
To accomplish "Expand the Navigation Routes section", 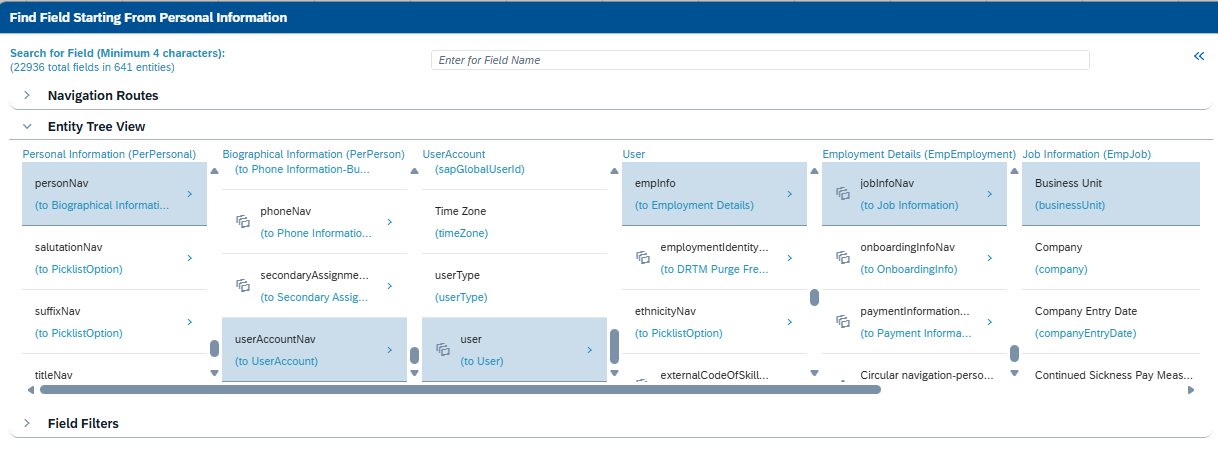I will click(27, 95).
